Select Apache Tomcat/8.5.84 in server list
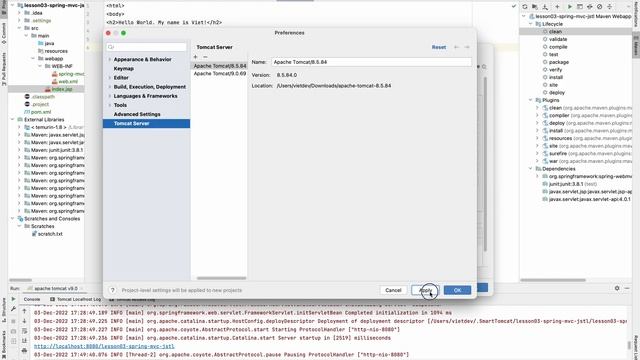This screenshot has height=360, width=640. point(220,66)
